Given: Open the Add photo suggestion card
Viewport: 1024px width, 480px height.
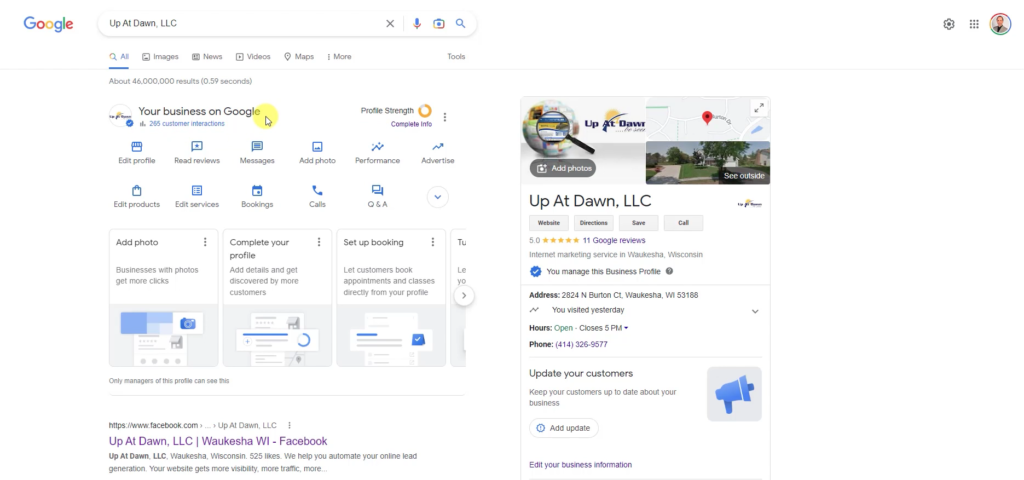Looking at the screenshot, I should pyautogui.click(x=163, y=298).
